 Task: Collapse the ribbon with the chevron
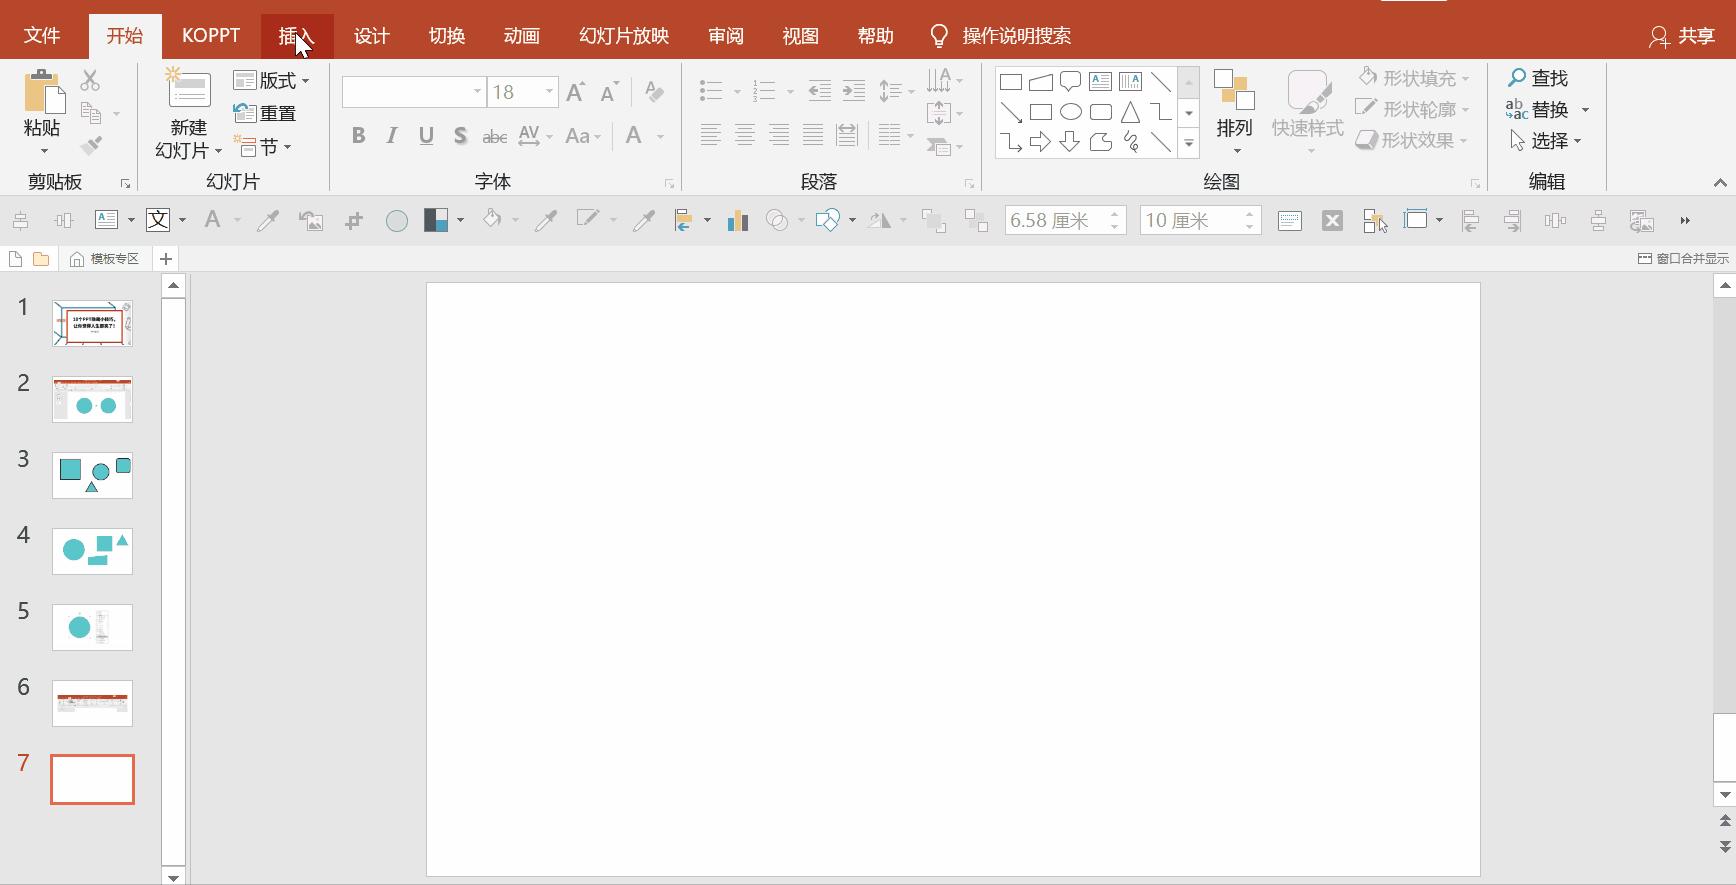(x=1720, y=183)
